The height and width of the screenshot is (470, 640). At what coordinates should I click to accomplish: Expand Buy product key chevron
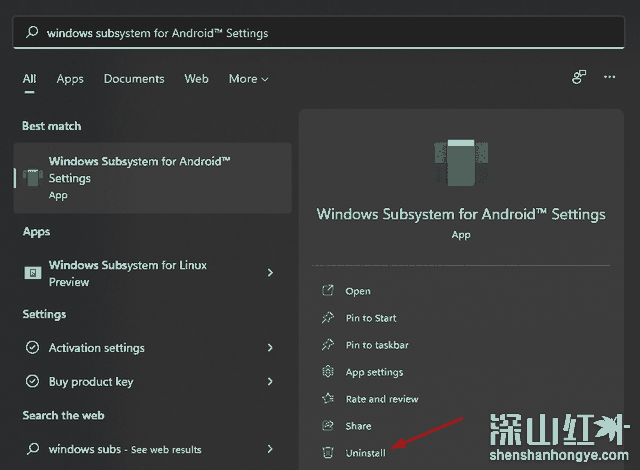click(270, 381)
